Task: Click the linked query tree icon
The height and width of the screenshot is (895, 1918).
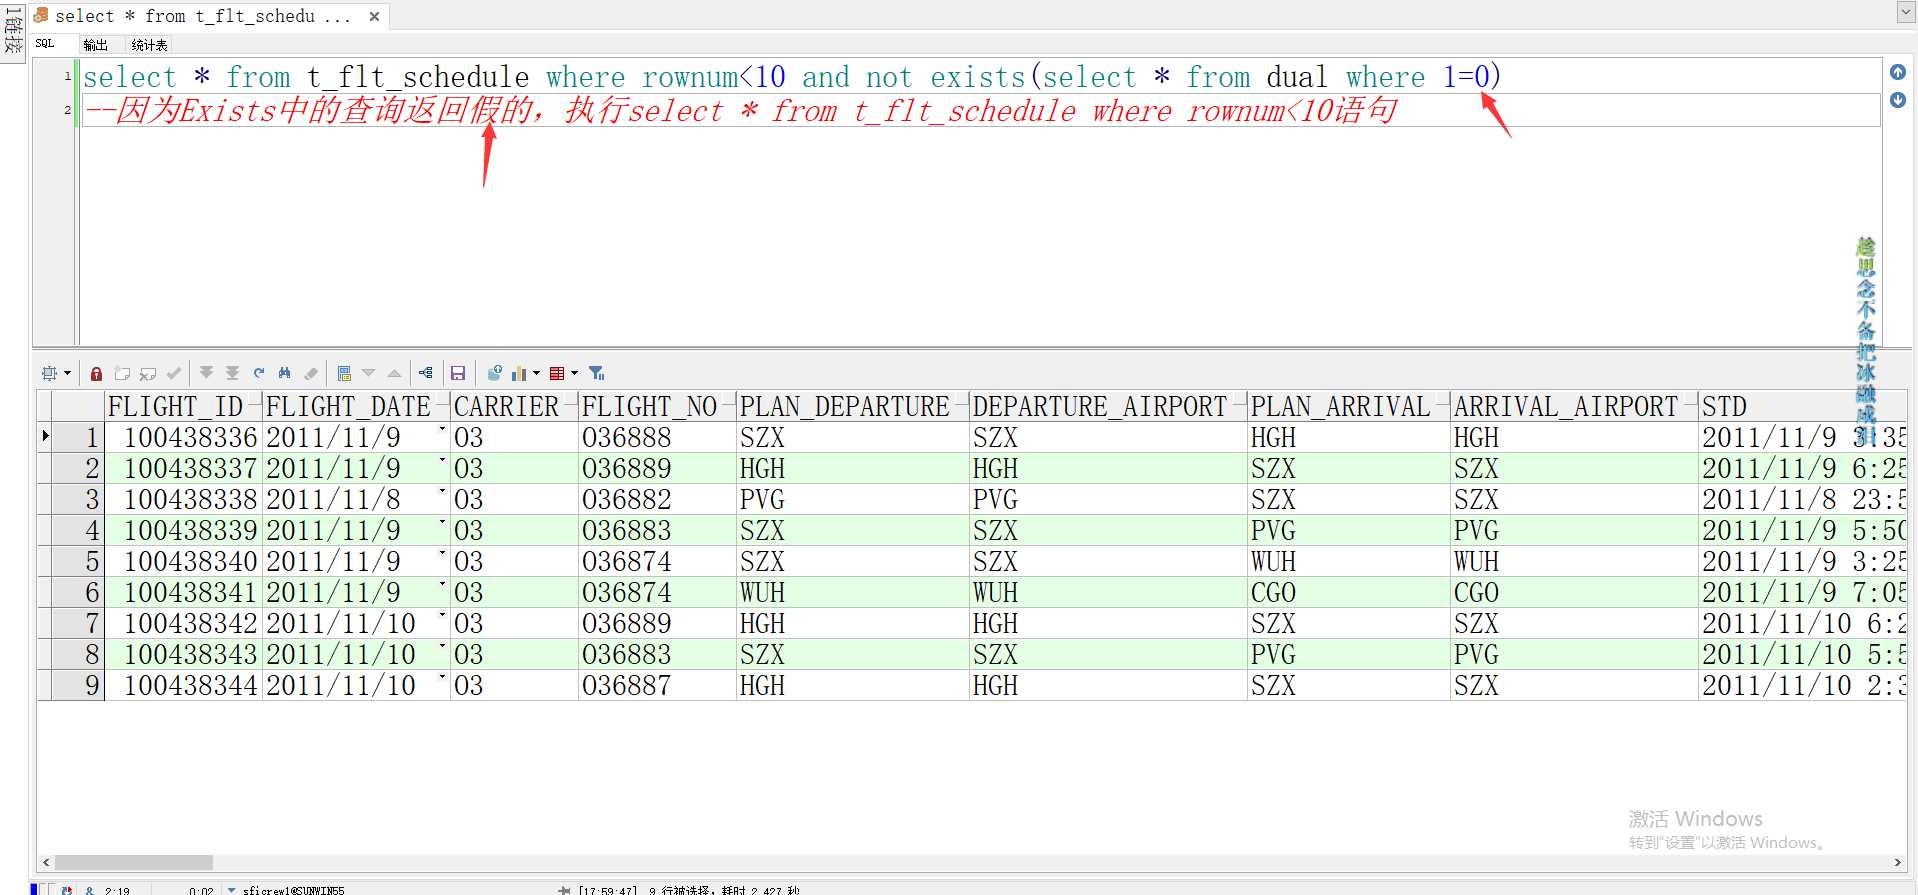Action: 426,373
